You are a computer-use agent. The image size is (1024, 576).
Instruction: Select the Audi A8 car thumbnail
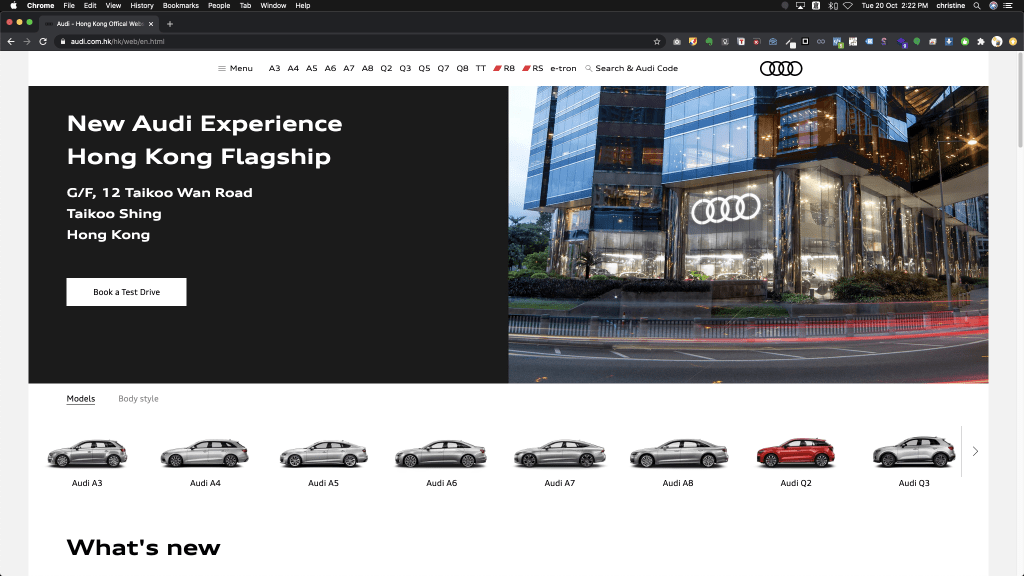point(678,453)
